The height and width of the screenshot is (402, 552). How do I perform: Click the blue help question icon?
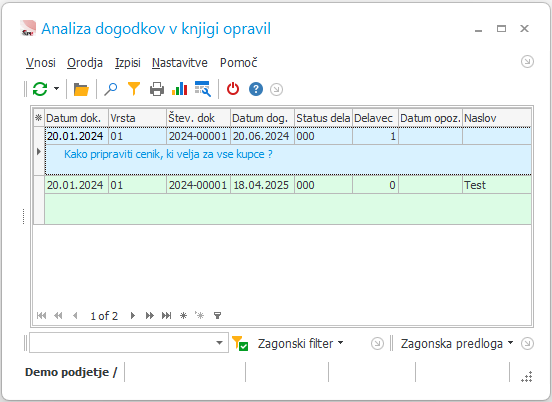point(256,89)
